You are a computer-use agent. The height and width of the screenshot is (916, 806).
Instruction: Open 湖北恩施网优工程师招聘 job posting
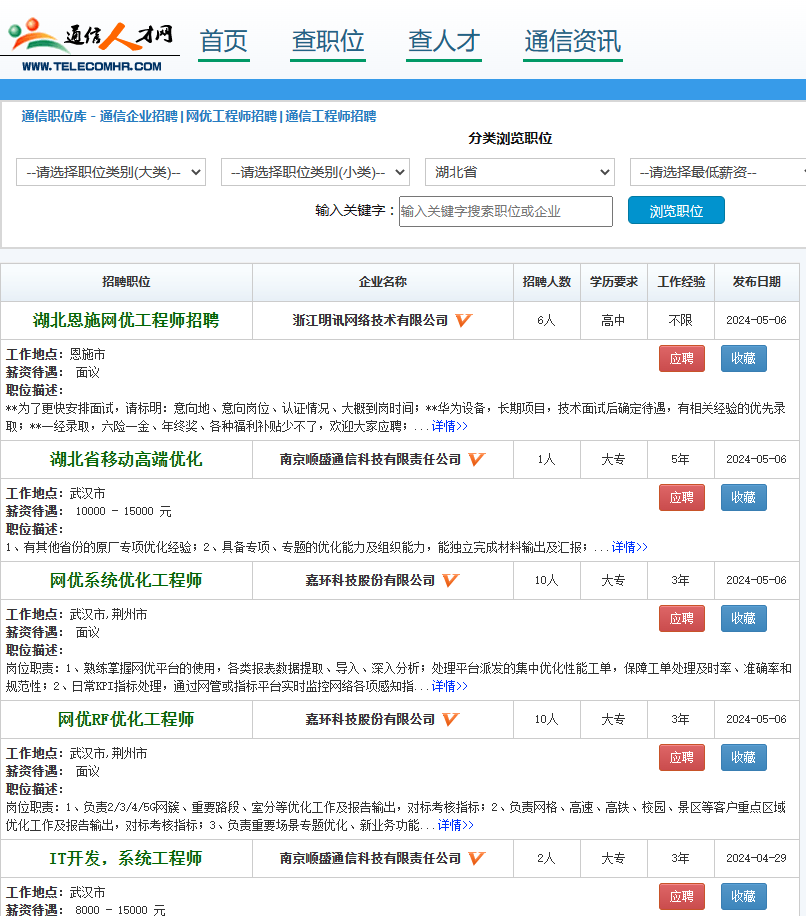click(125, 320)
